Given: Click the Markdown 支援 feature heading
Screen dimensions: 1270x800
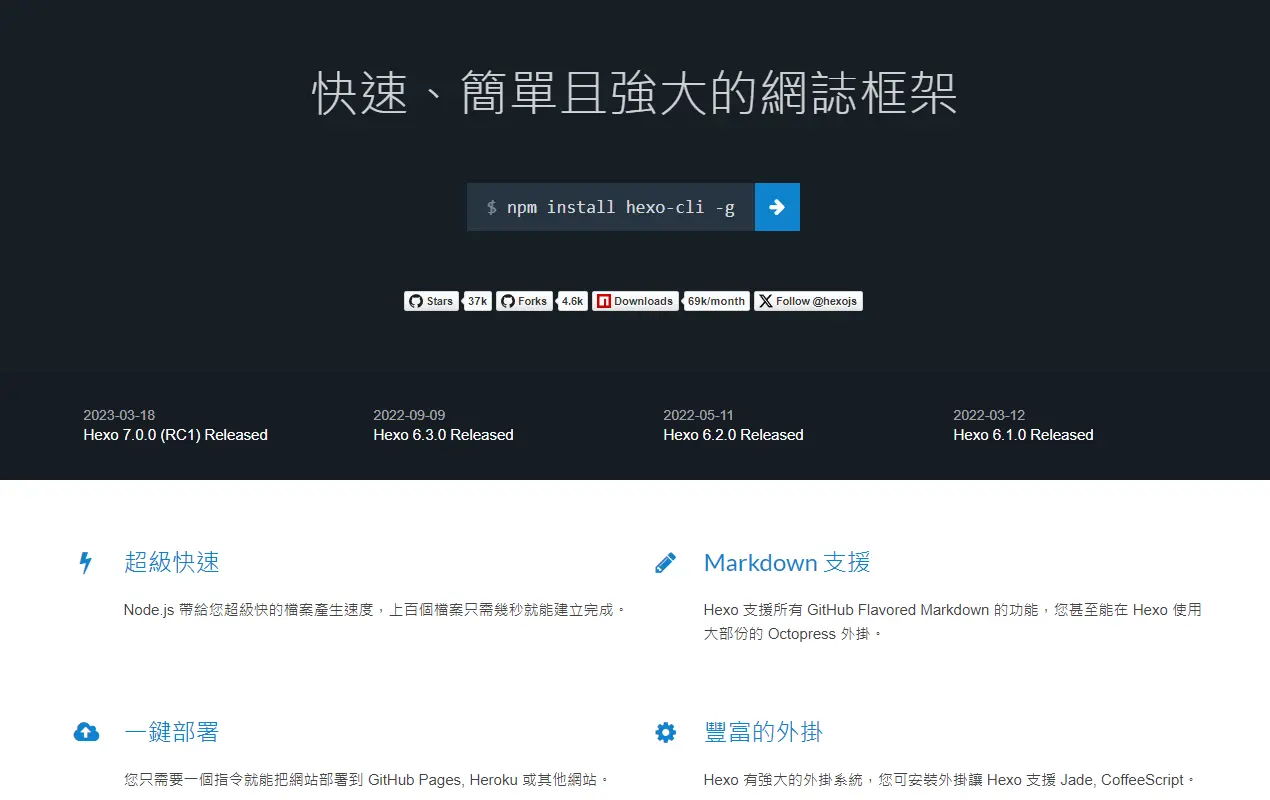Looking at the screenshot, I should 787,563.
